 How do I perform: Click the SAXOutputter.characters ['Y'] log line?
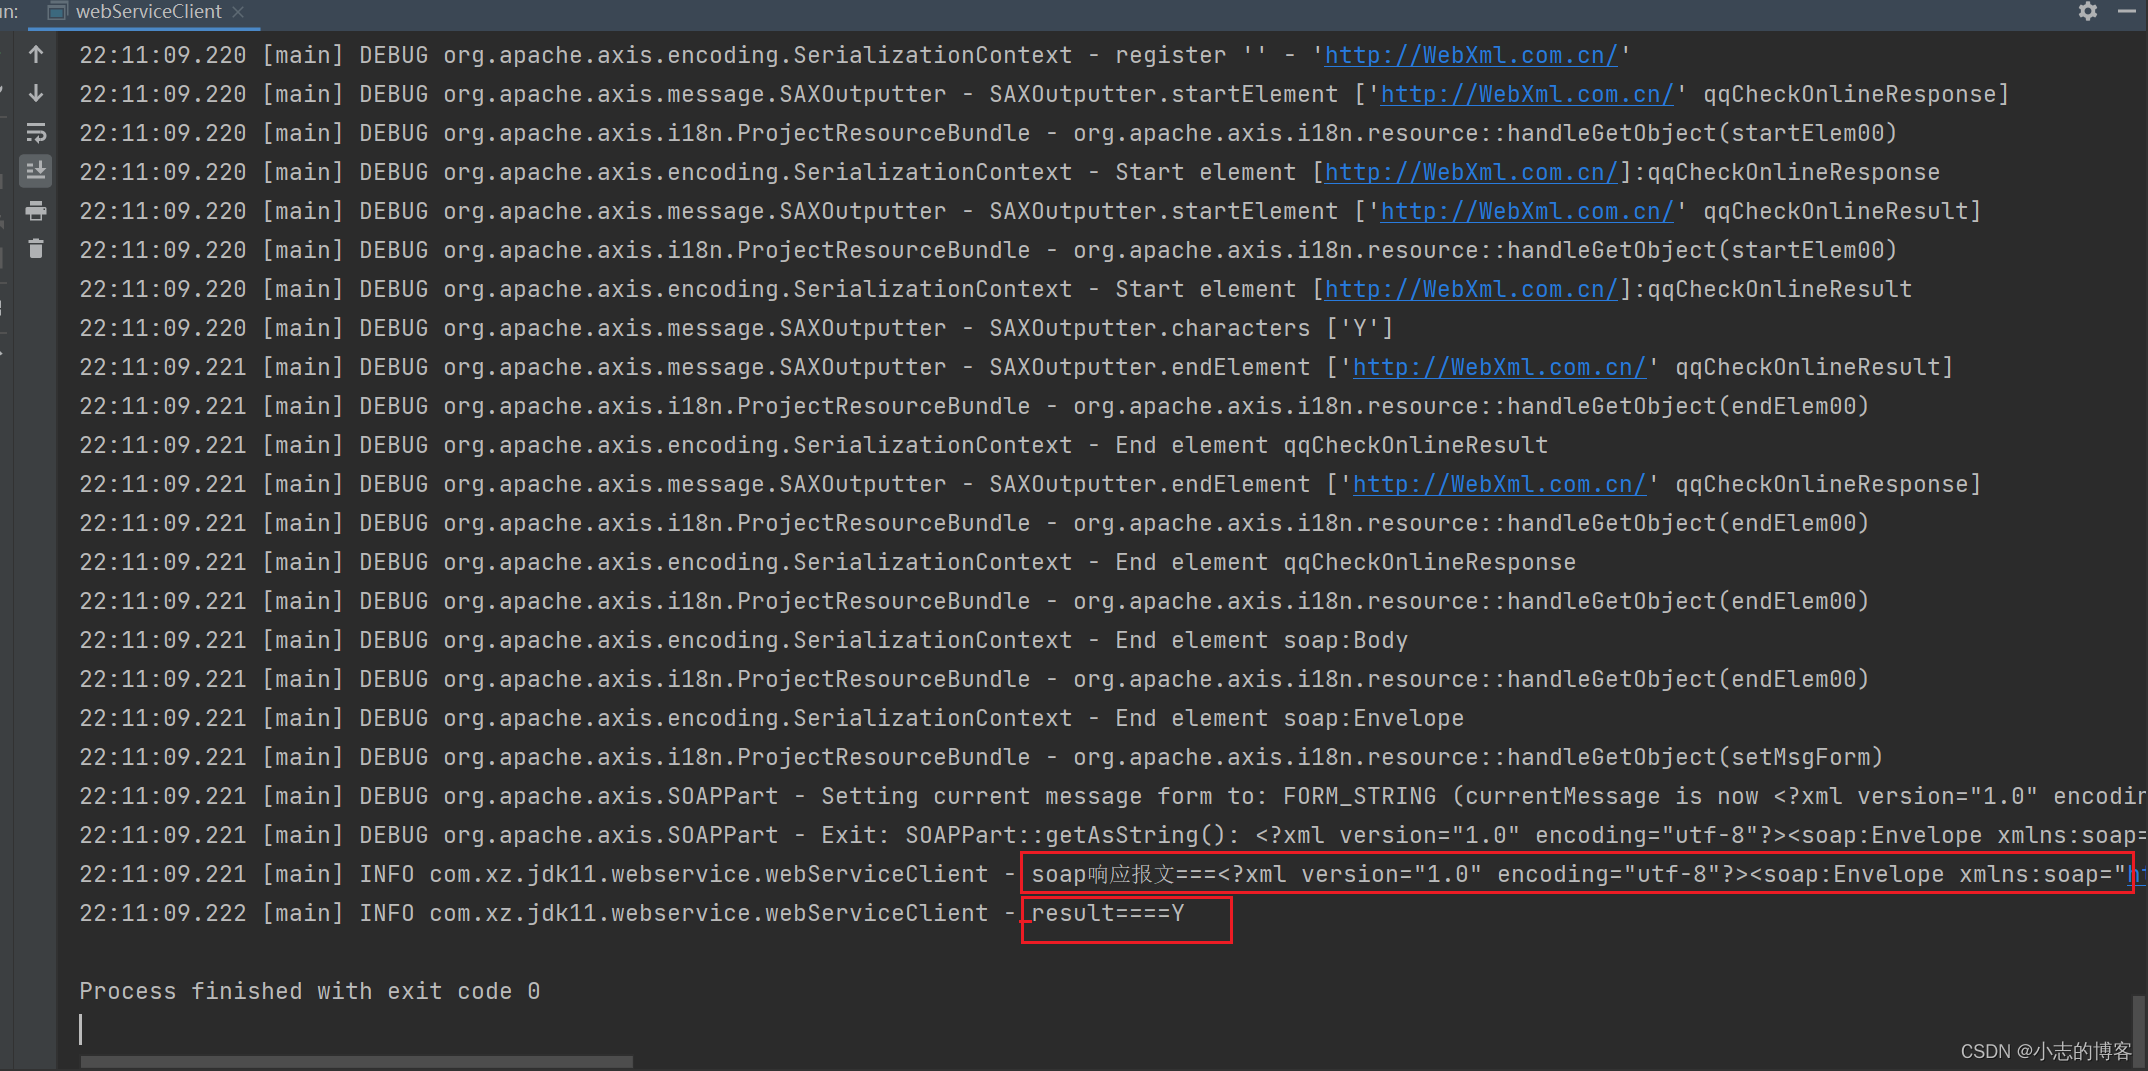(x=737, y=328)
